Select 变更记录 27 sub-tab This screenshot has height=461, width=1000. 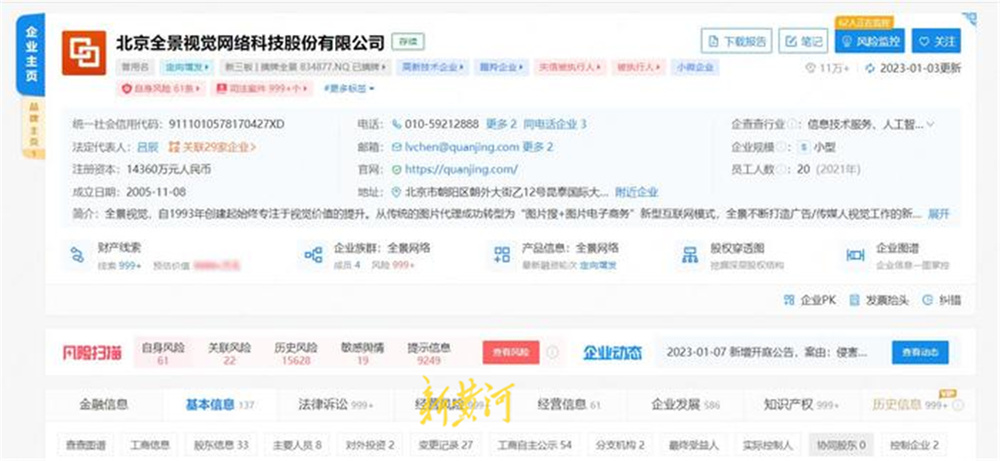[x=445, y=444]
